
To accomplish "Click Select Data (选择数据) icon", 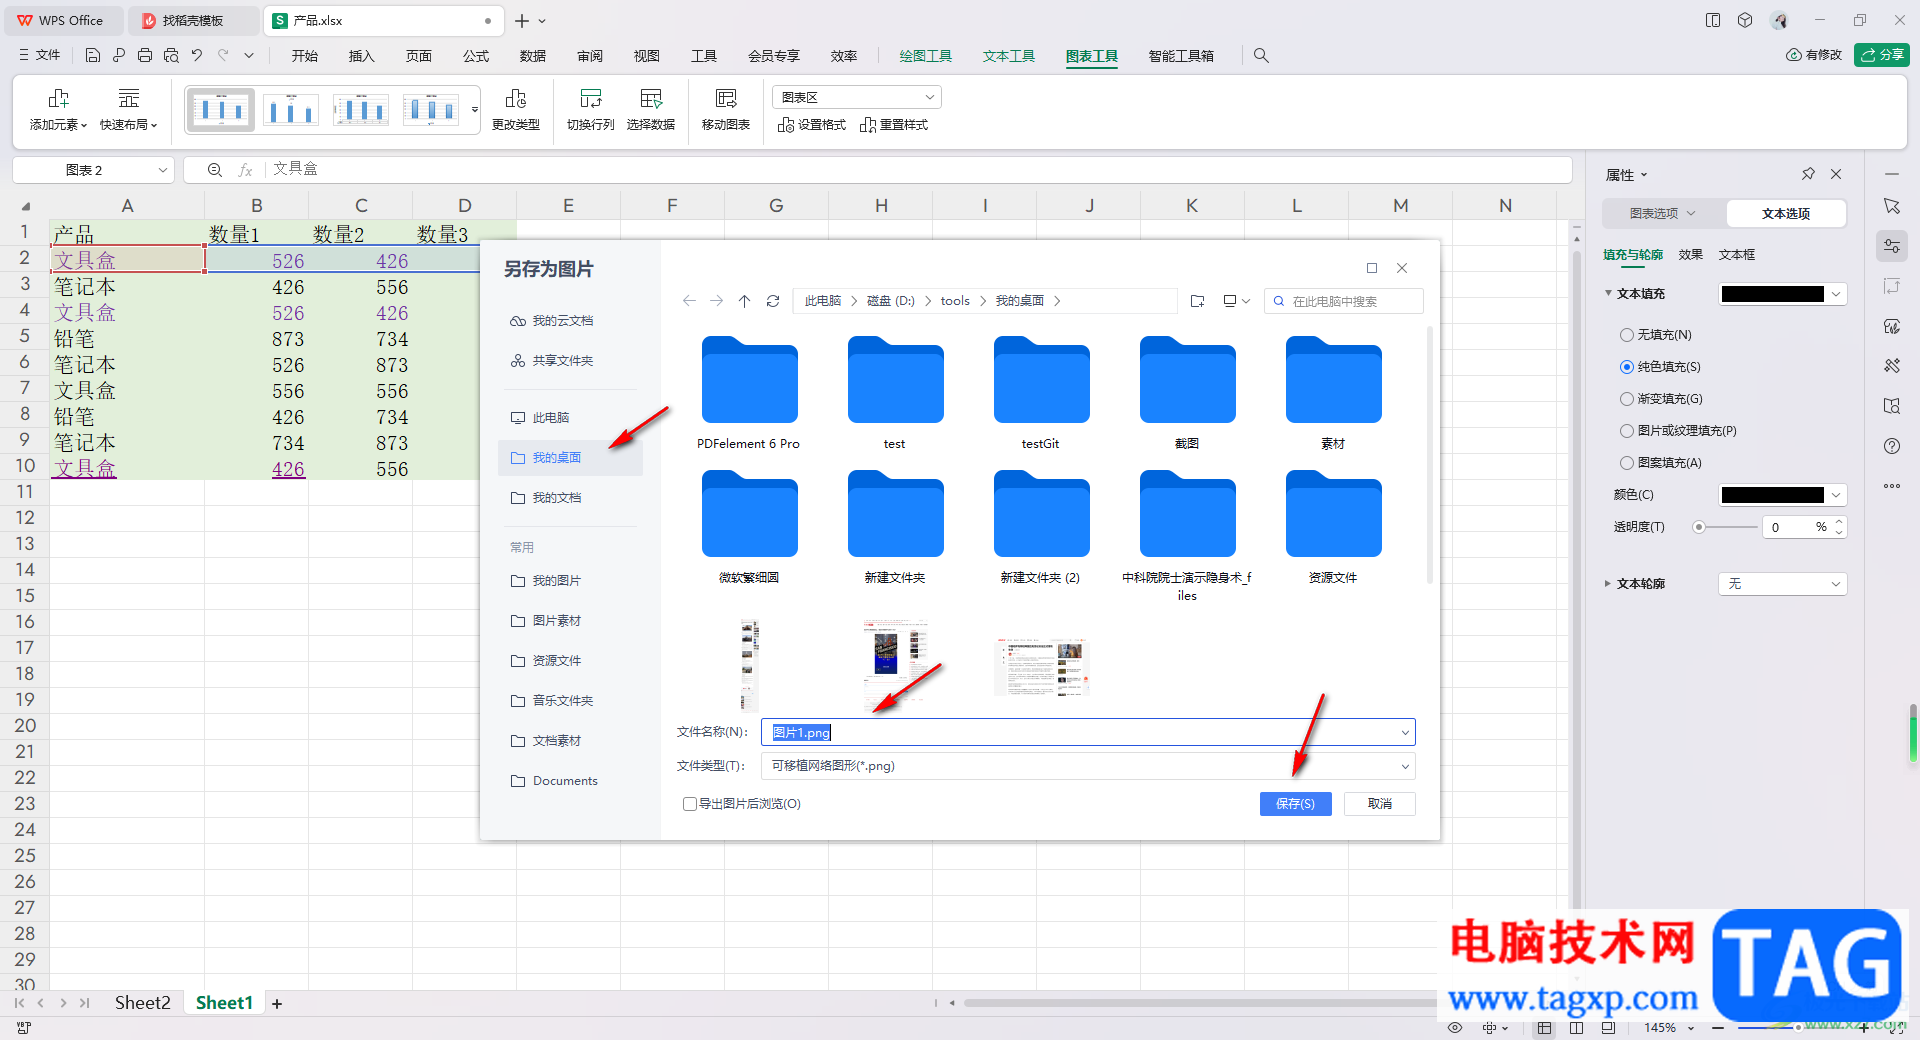I will [x=651, y=98].
